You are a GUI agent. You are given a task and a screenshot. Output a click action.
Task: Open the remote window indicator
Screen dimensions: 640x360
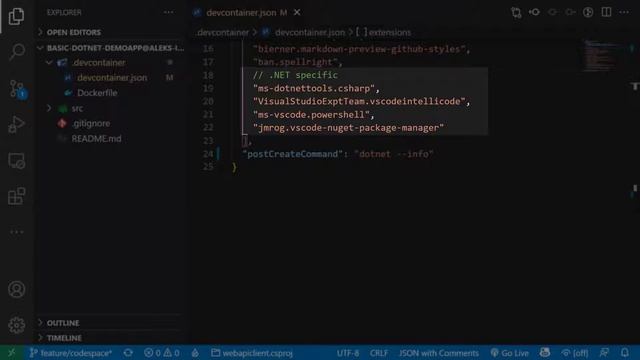tap(12, 353)
